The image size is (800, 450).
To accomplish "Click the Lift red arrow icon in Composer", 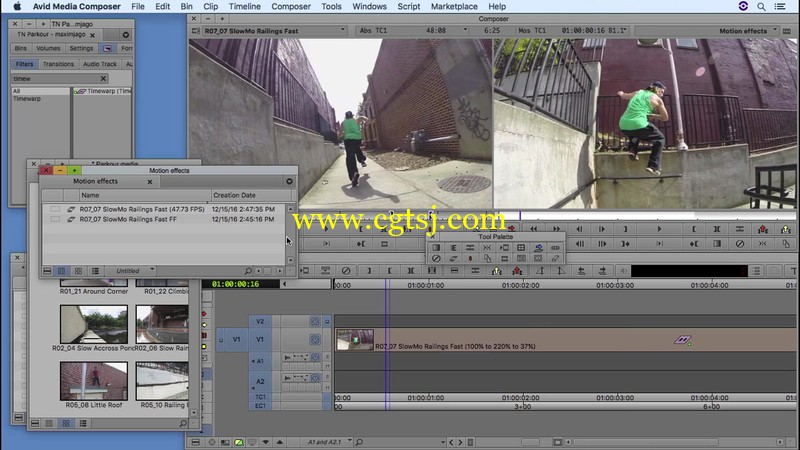I will click(x=763, y=229).
